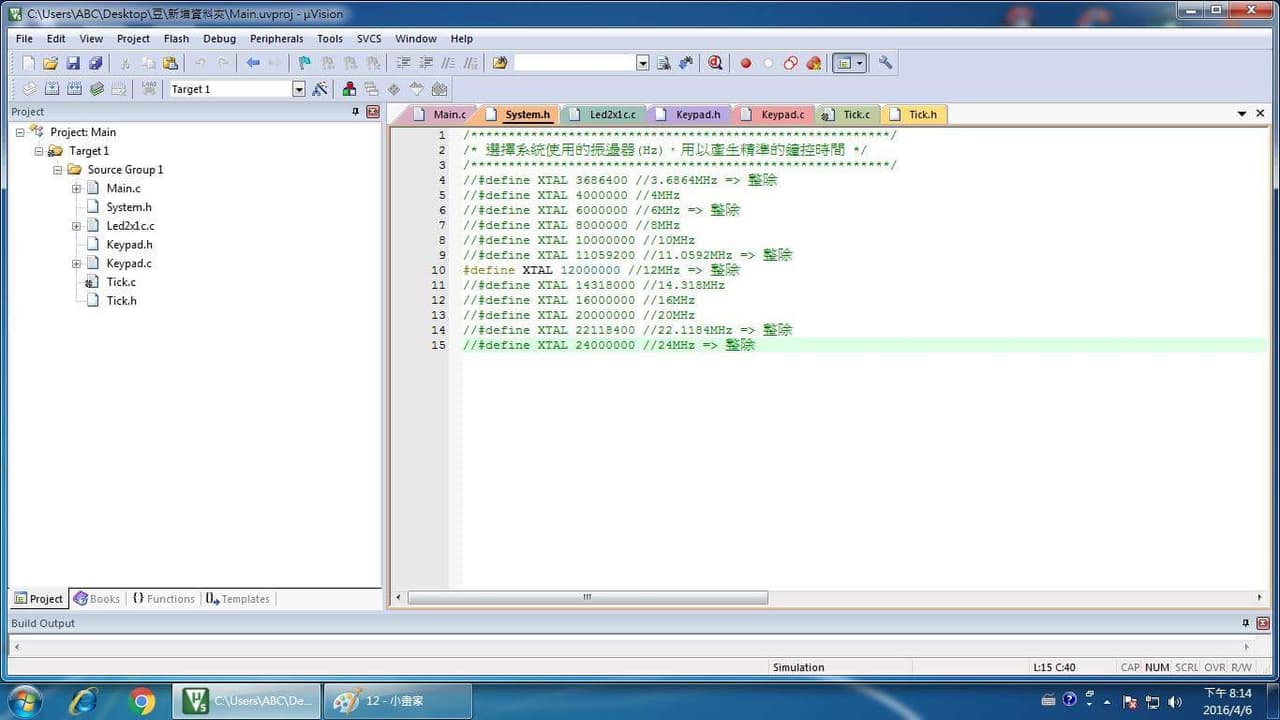Click the editor horizontal scrollbar thumb
This screenshot has height=720, width=1280.
[x=587, y=597]
